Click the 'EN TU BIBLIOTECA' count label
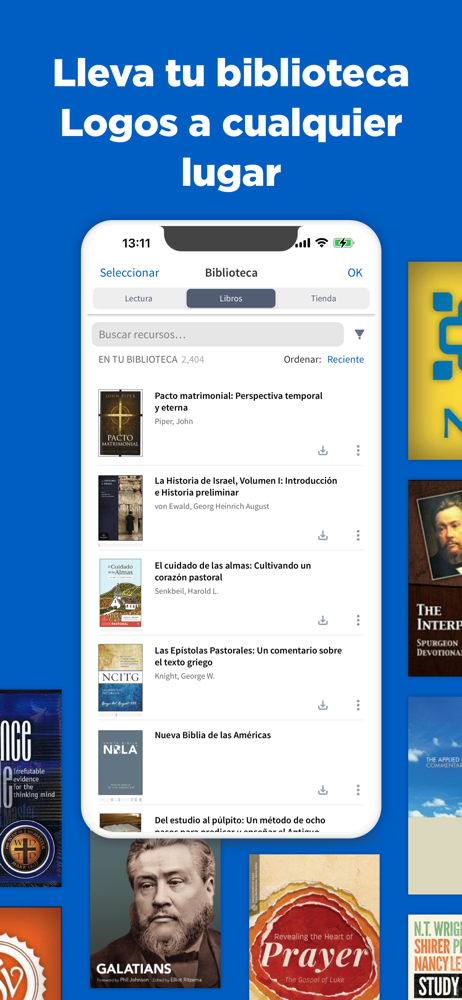Image resolution: width=462 pixels, height=1000 pixels. tap(151, 360)
